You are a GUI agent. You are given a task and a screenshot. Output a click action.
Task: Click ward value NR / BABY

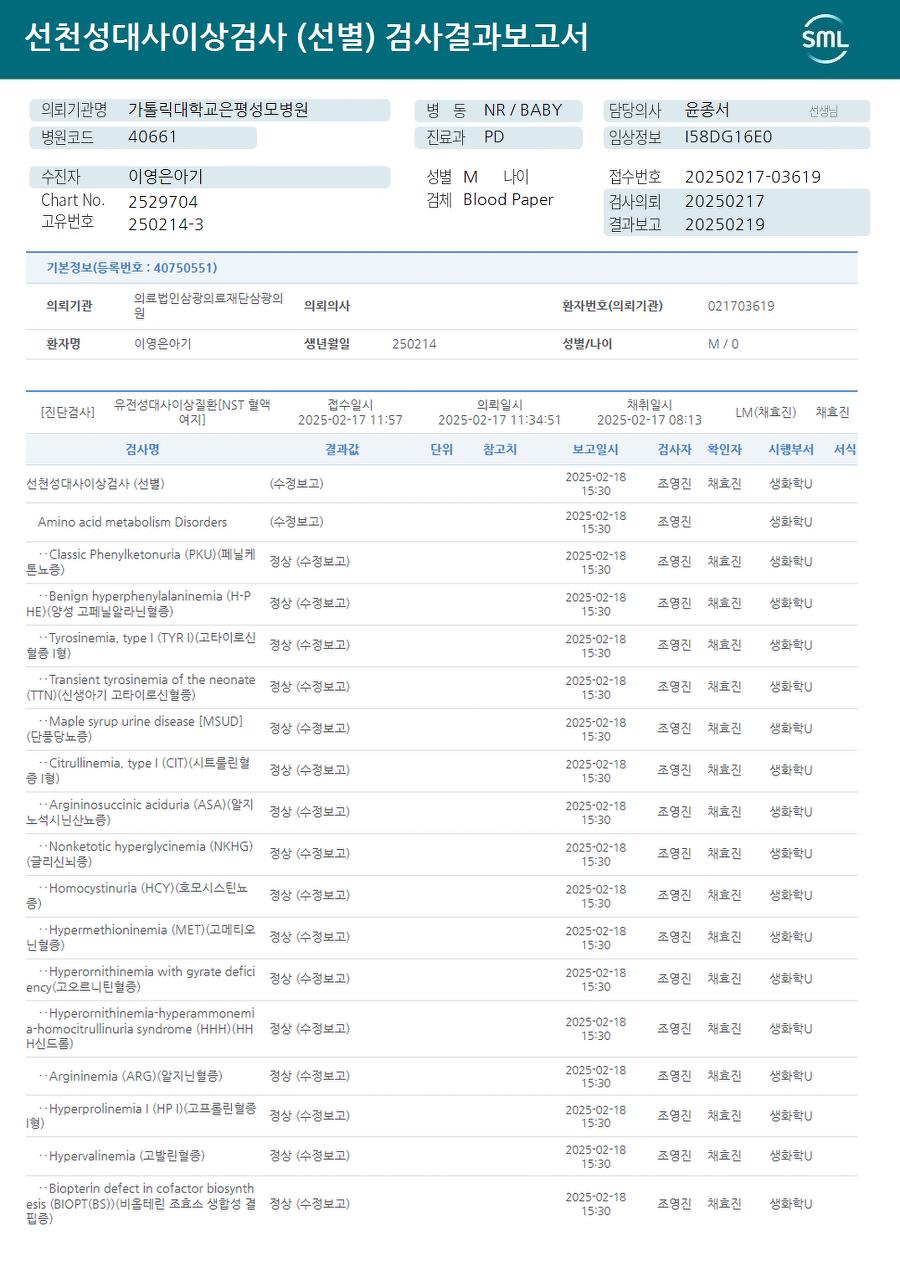pos(523,110)
